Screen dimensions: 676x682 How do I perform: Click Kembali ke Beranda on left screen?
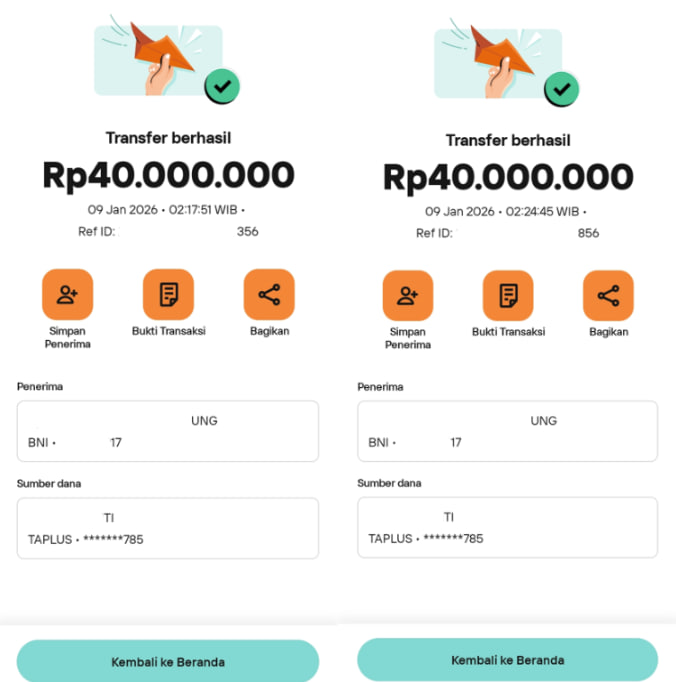(x=168, y=662)
